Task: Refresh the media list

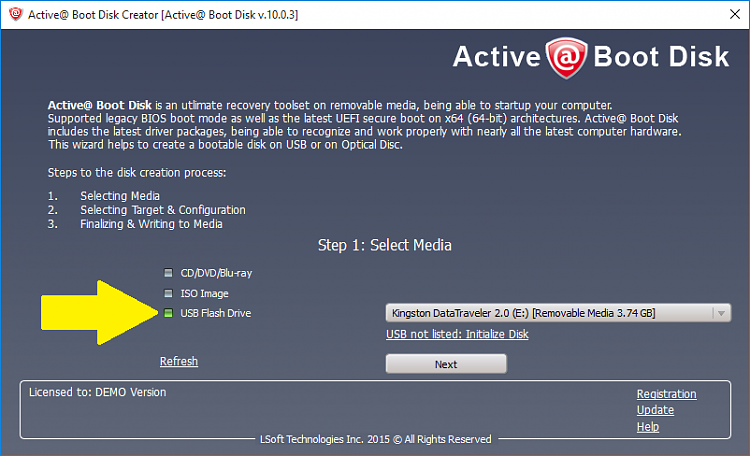Action: [x=178, y=361]
